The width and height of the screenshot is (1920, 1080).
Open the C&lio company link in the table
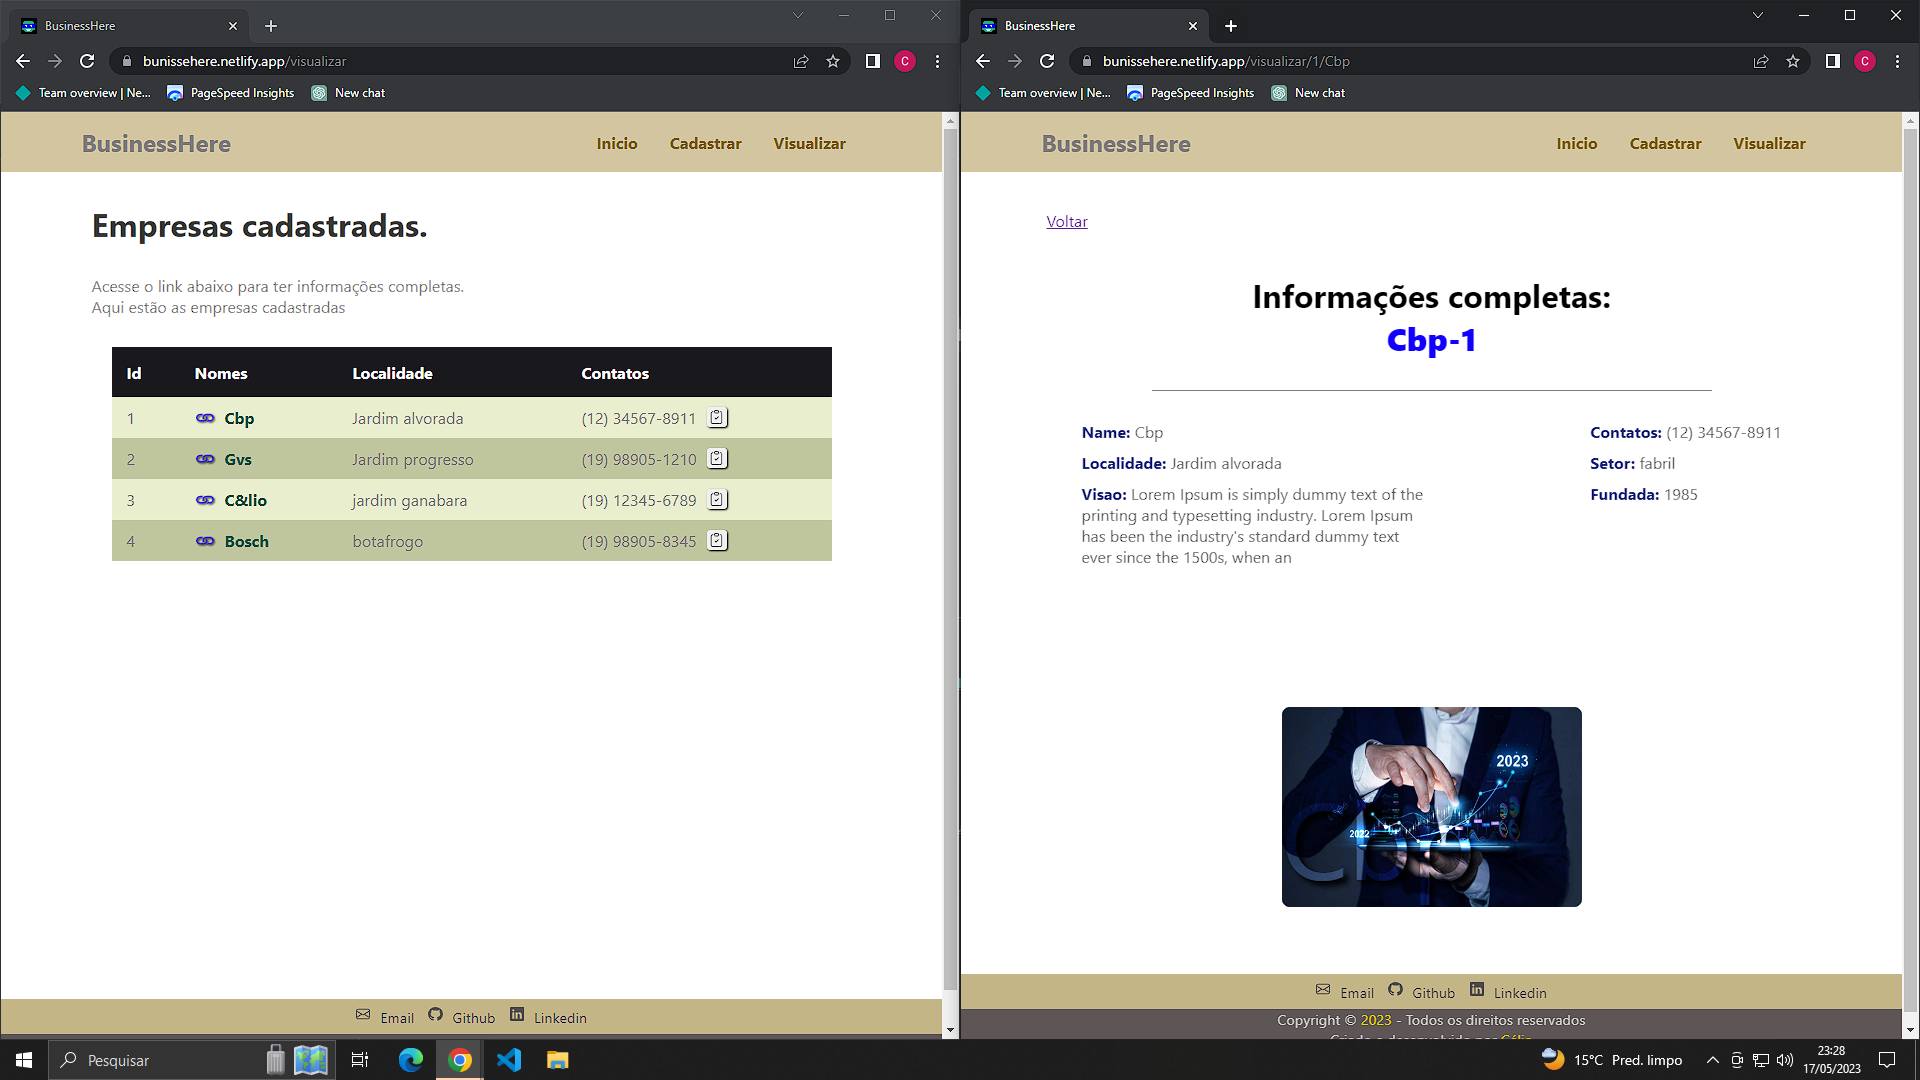[x=246, y=500]
